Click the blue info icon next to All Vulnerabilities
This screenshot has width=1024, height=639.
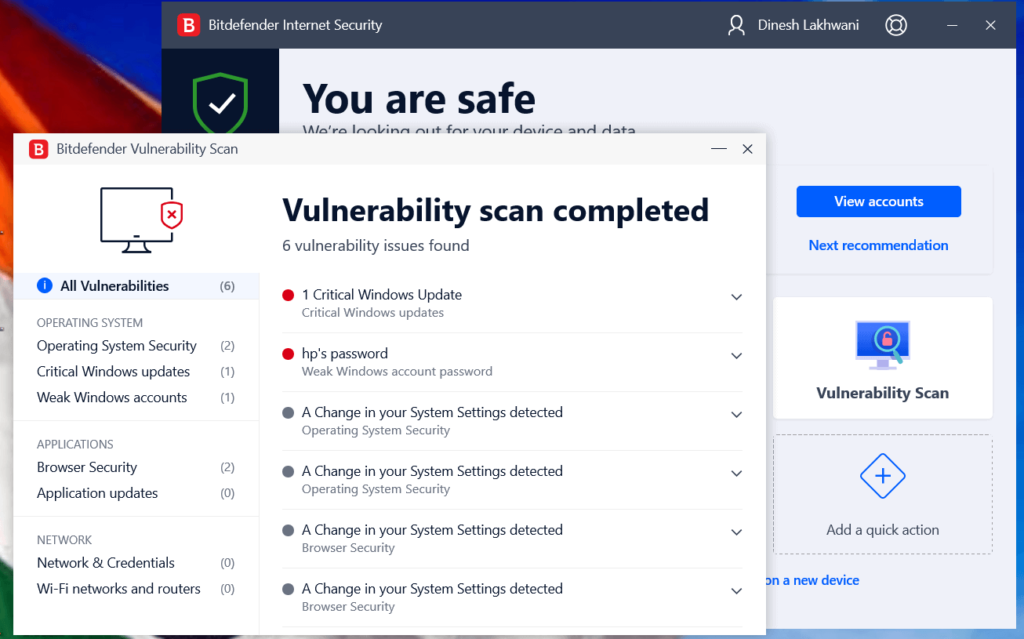coord(44,286)
